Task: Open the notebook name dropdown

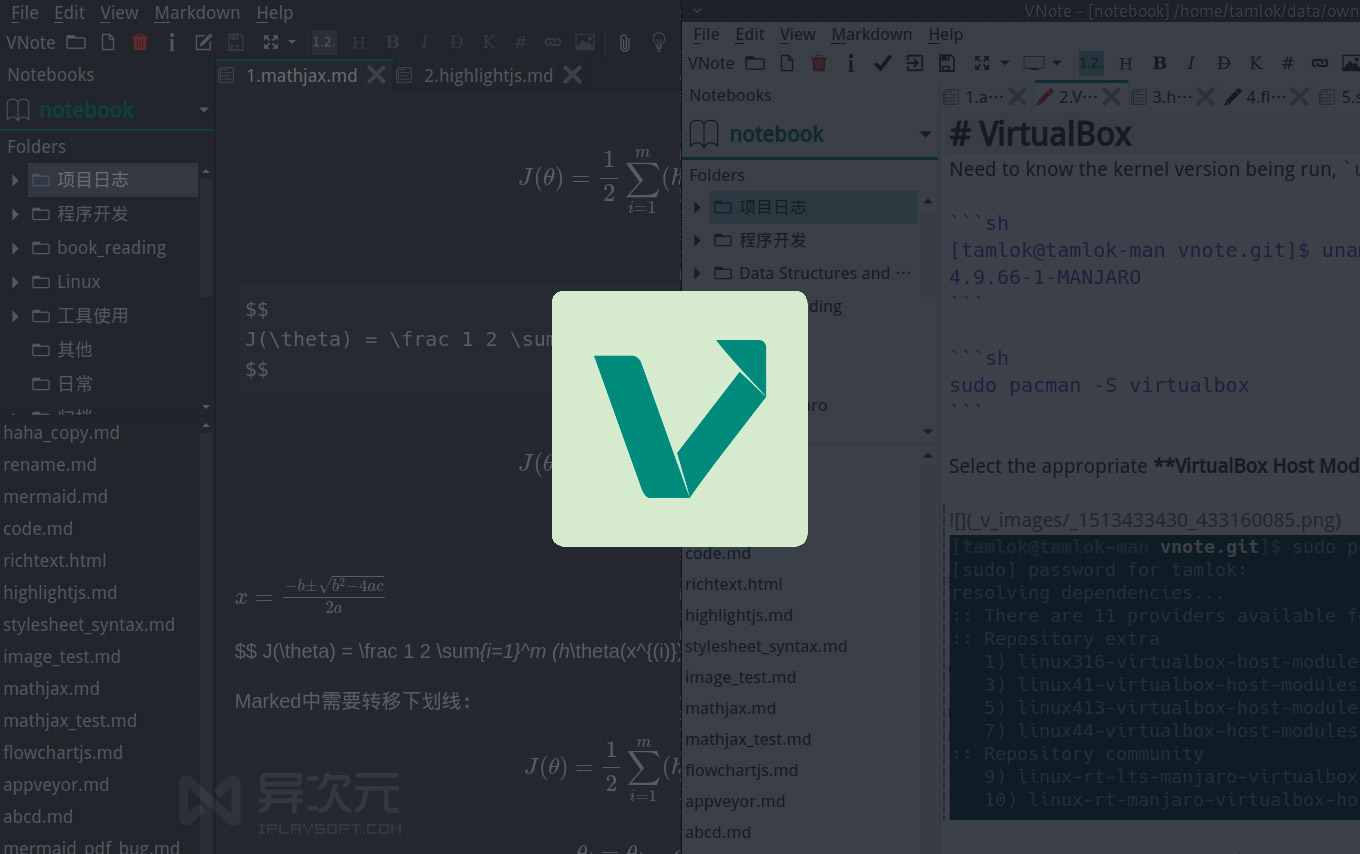Action: [x=203, y=110]
